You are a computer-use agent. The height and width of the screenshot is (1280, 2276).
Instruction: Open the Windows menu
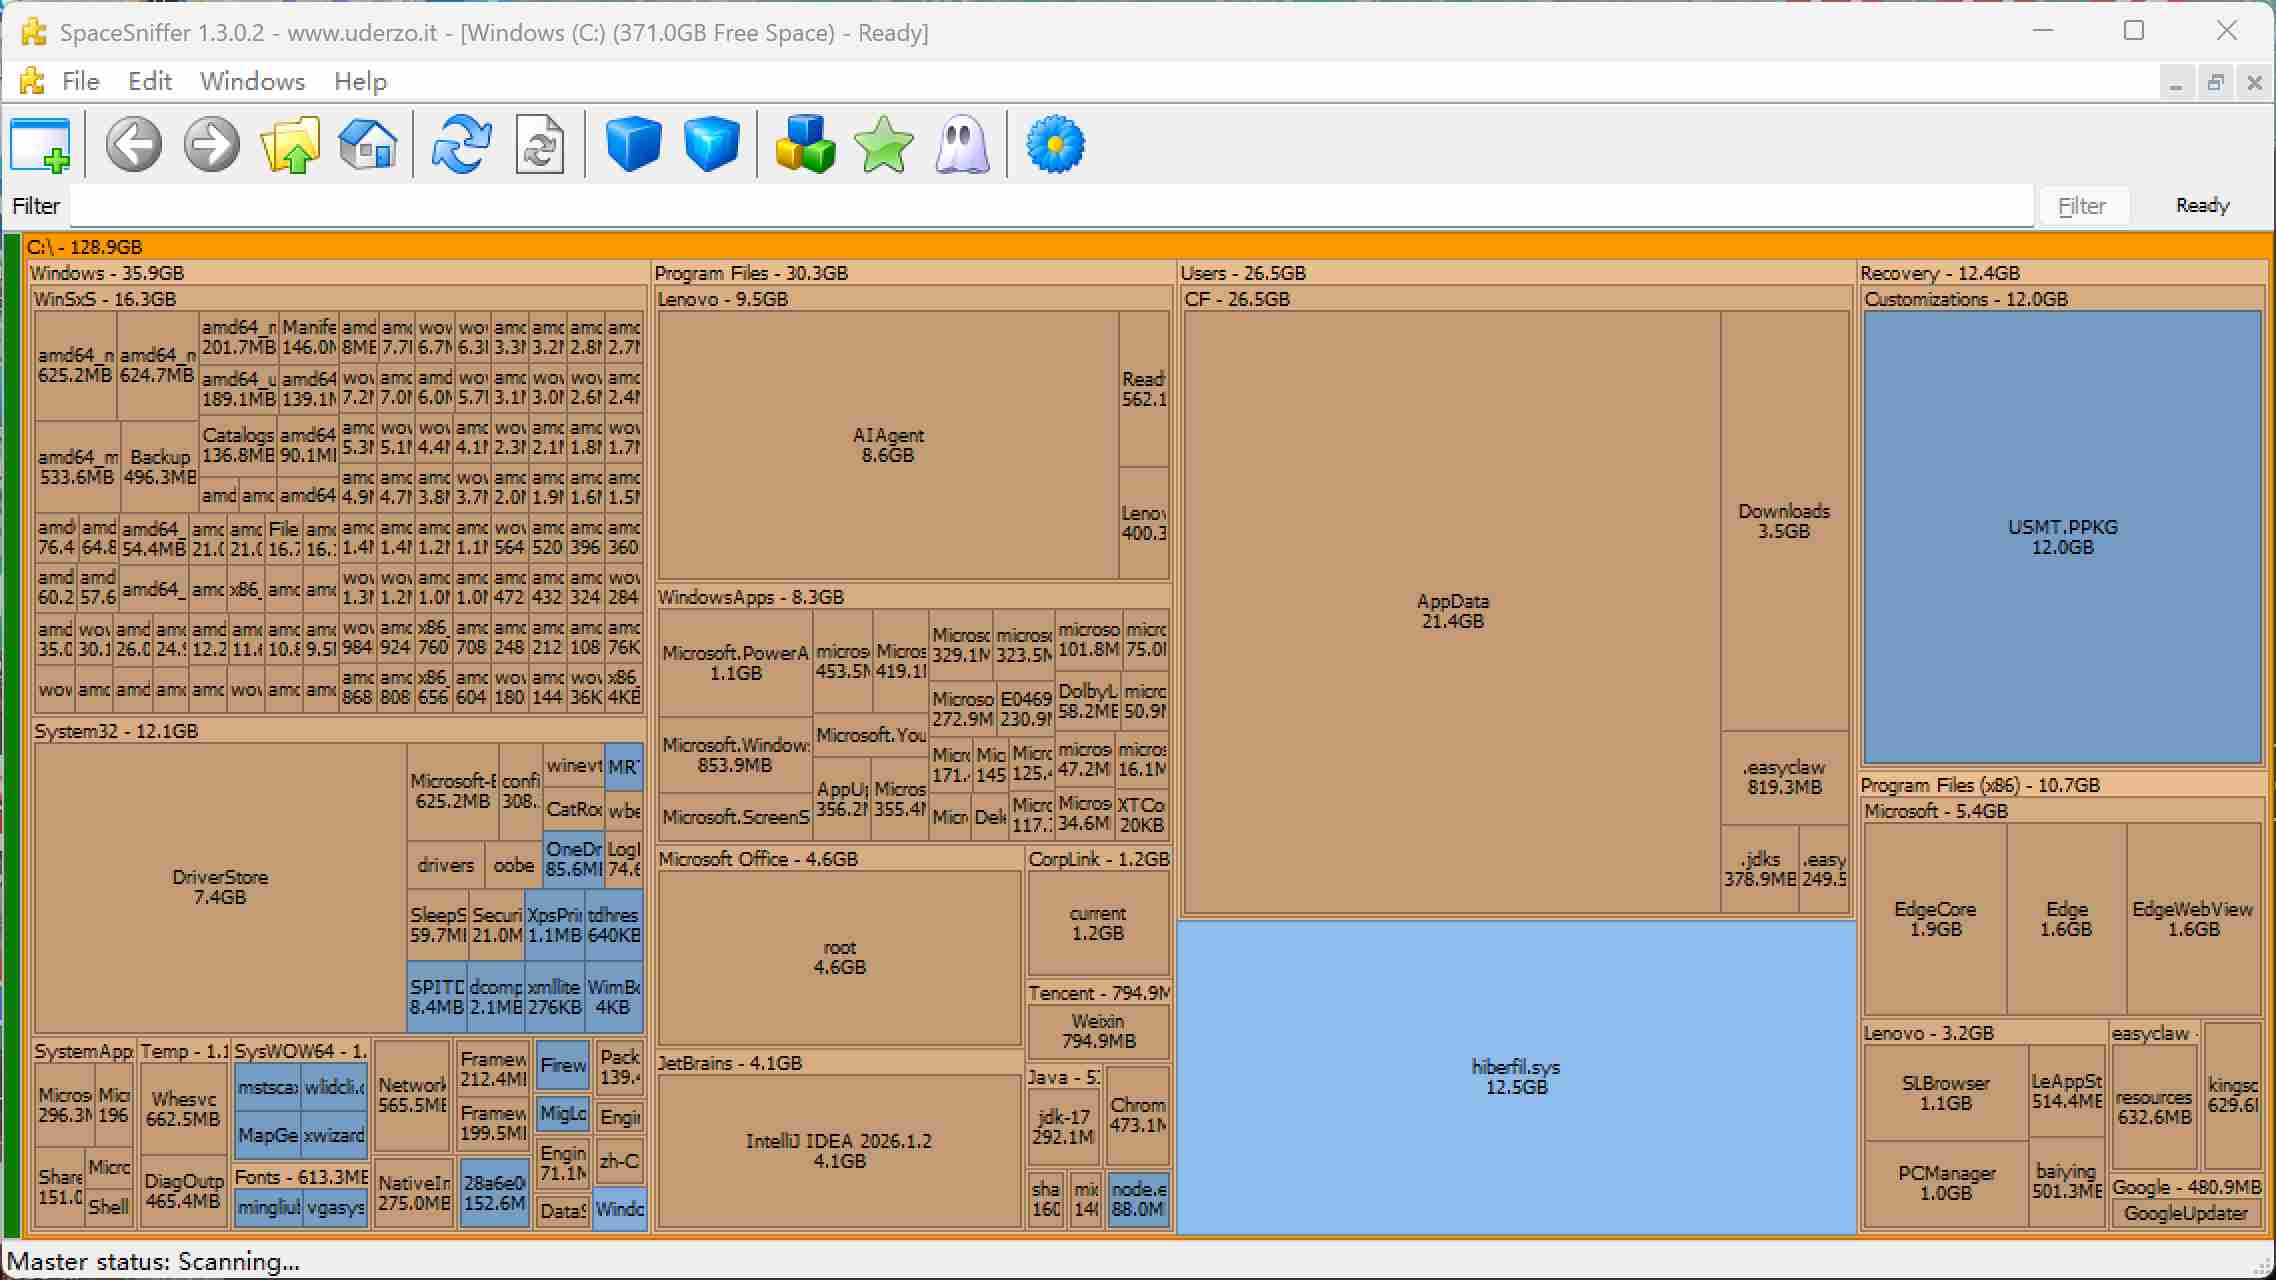[252, 81]
